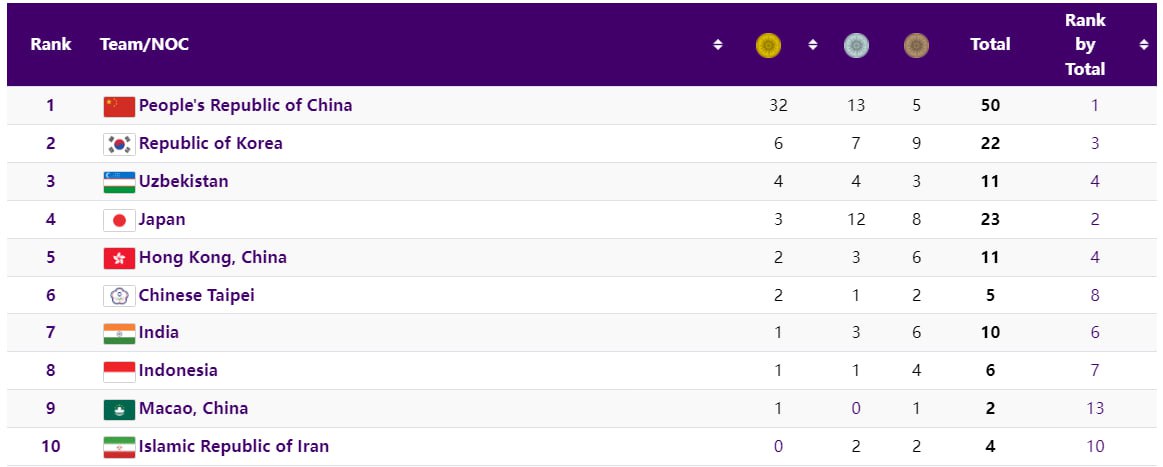Viewport: 1163px width, 467px height.
Task: Open the Indonesia team link
Action: click(178, 370)
